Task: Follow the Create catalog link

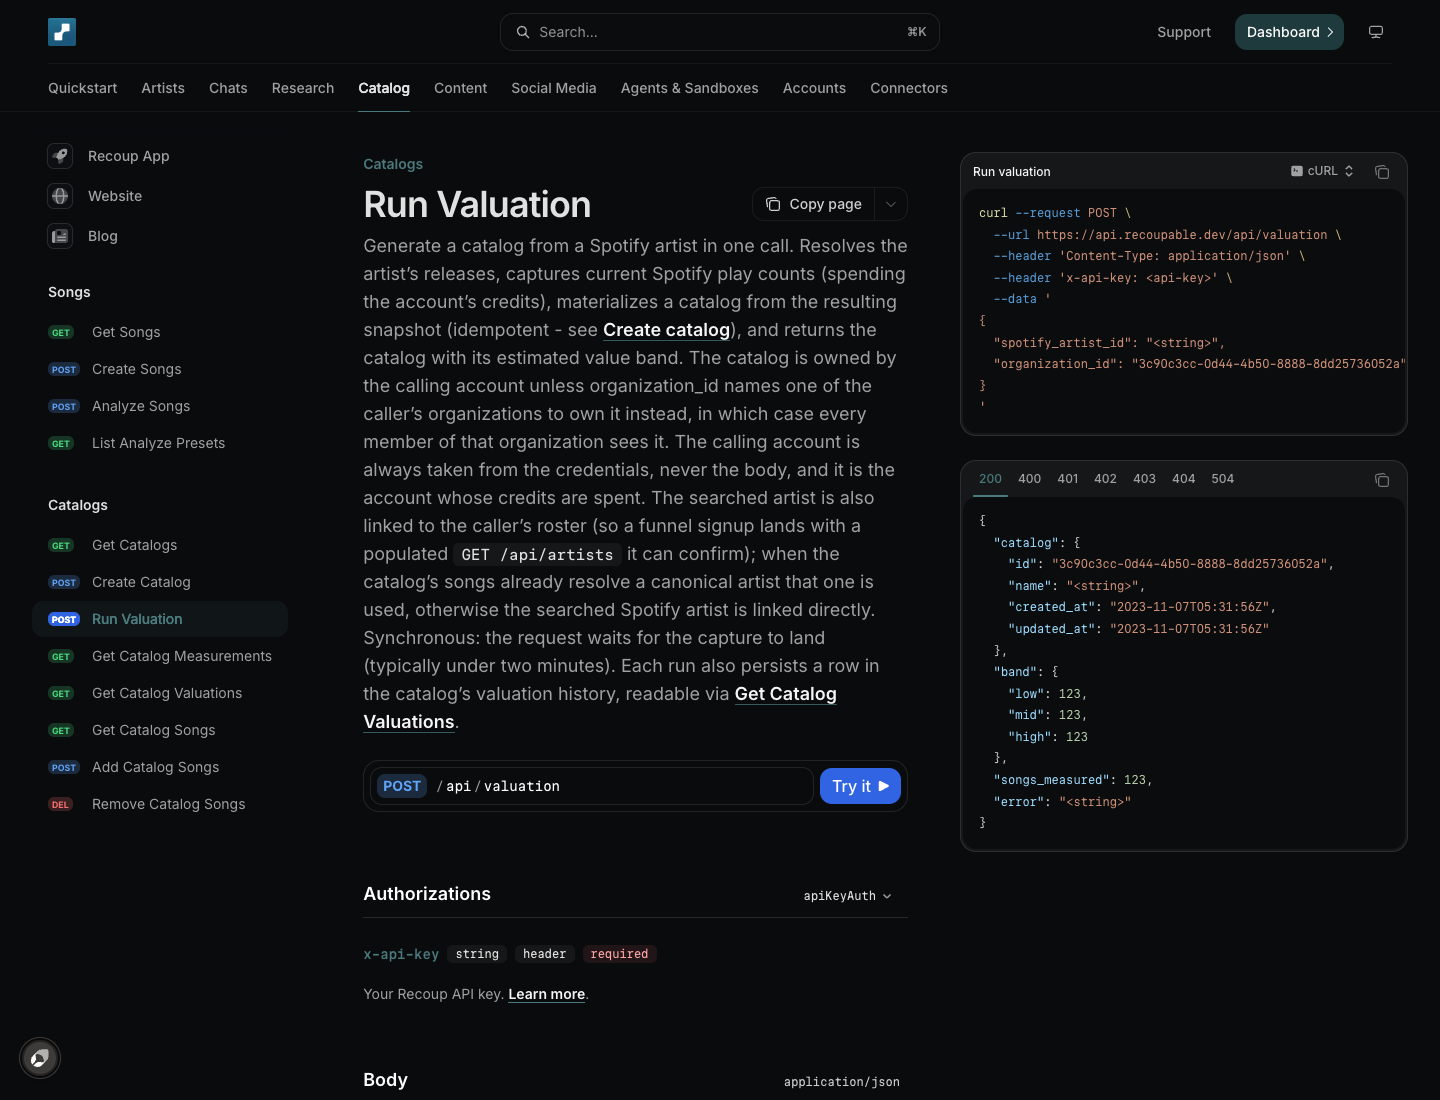Action: tap(666, 330)
